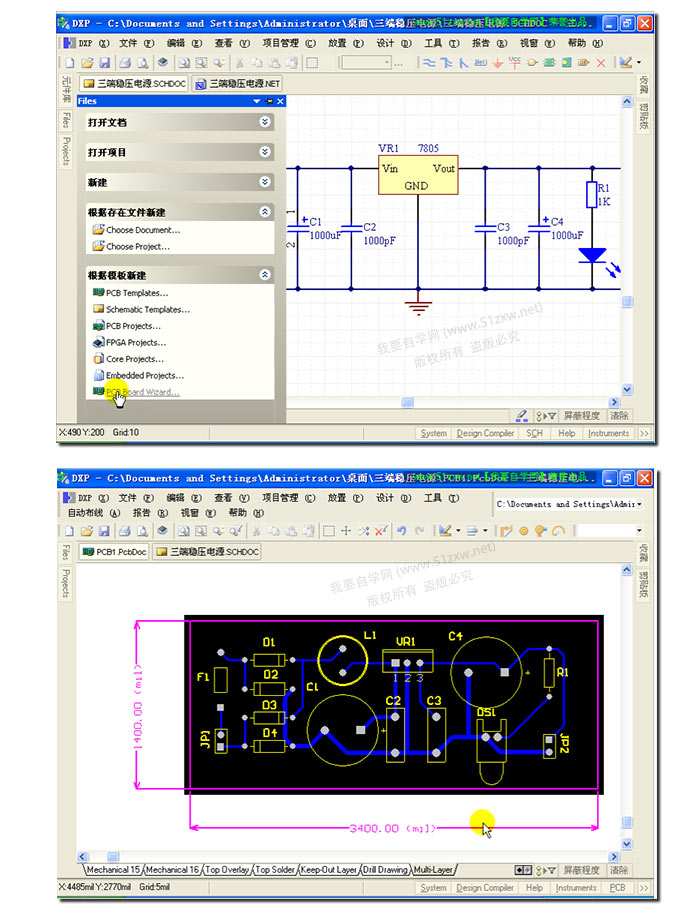This screenshot has width=700, height=919.
Task: Click Print icon in schematic window toolbar
Action: 125,63
